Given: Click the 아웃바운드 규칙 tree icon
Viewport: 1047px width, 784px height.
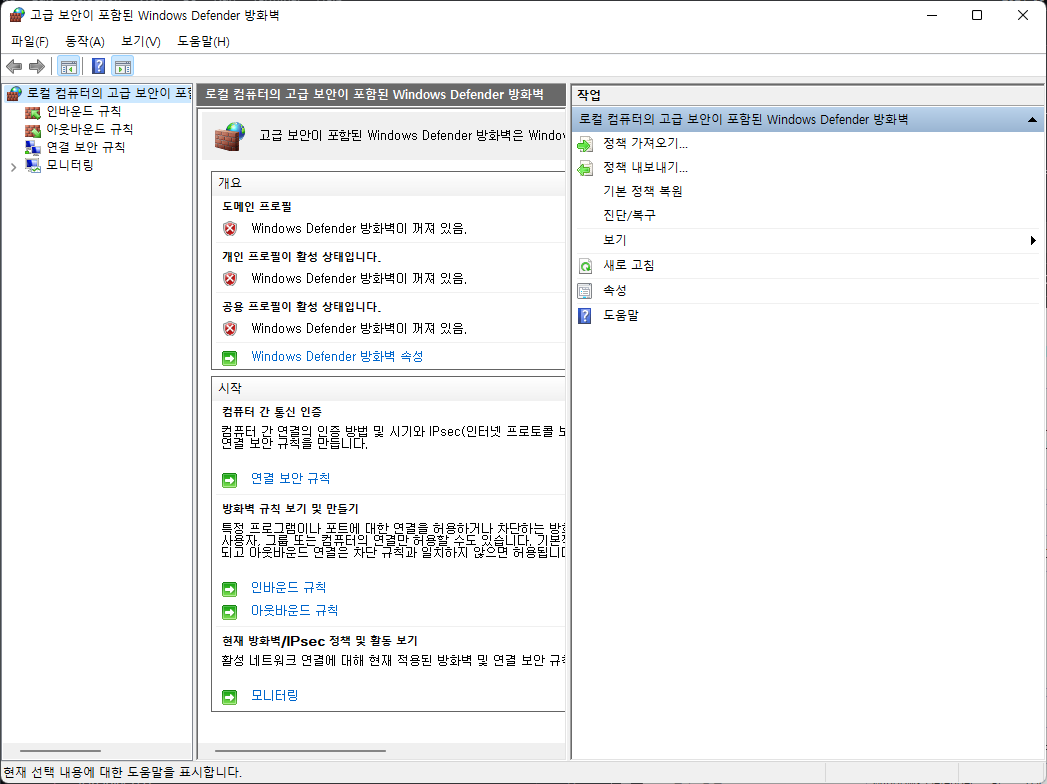Looking at the screenshot, I should pyautogui.click(x=33, y=130).
